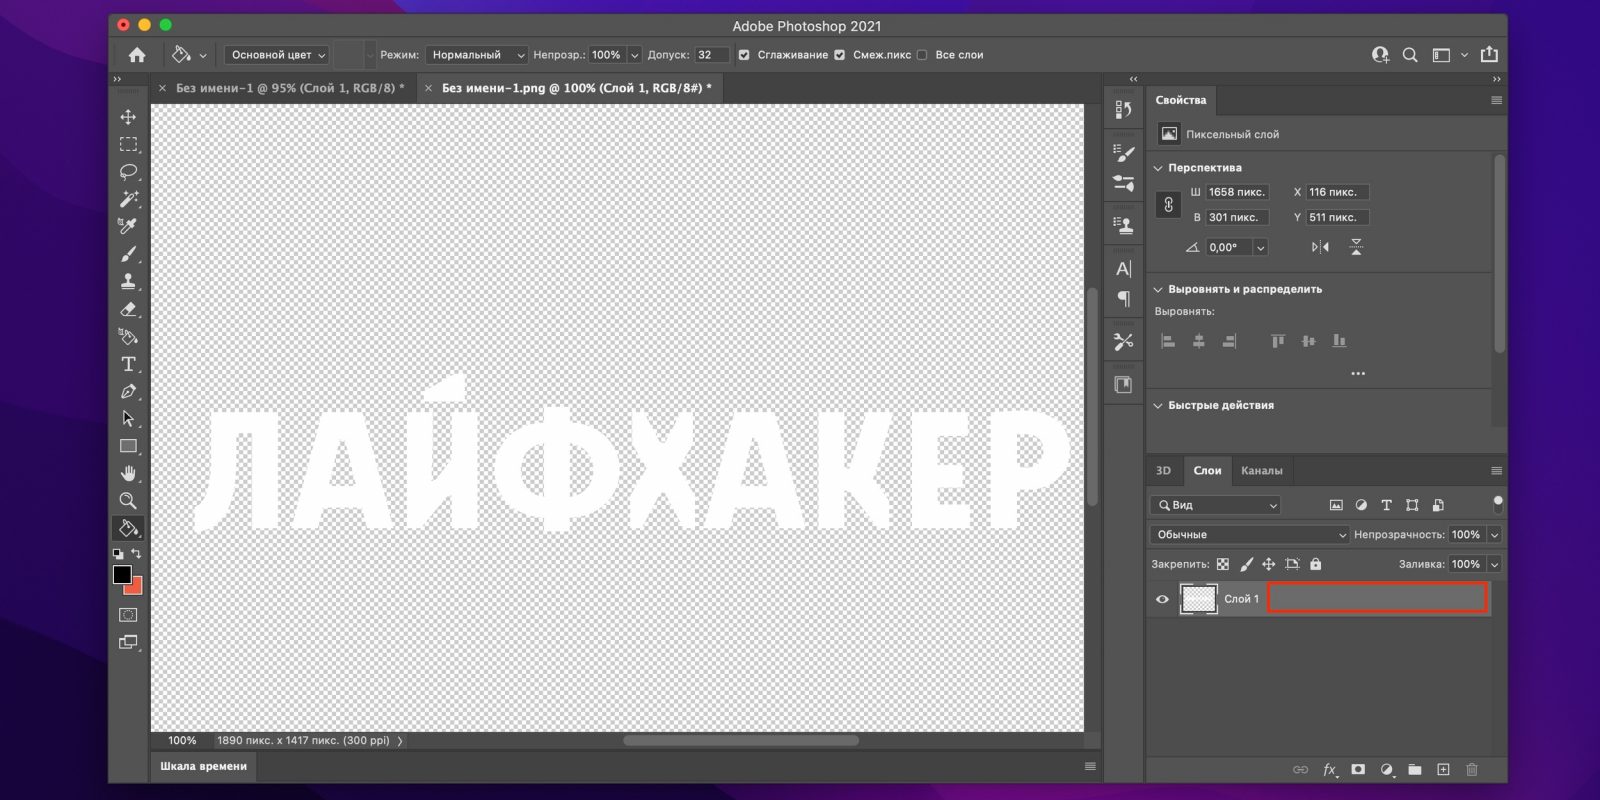Delete the layer with trash icon
This screenshot has height=800, width=1600.
[1471, 770]
